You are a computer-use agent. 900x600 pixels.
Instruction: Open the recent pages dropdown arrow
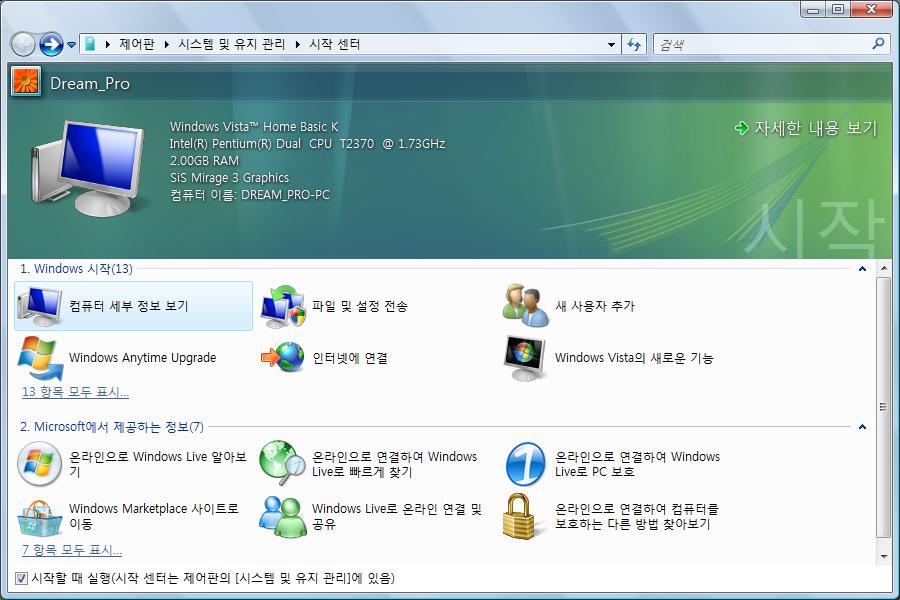coord(72,45)
